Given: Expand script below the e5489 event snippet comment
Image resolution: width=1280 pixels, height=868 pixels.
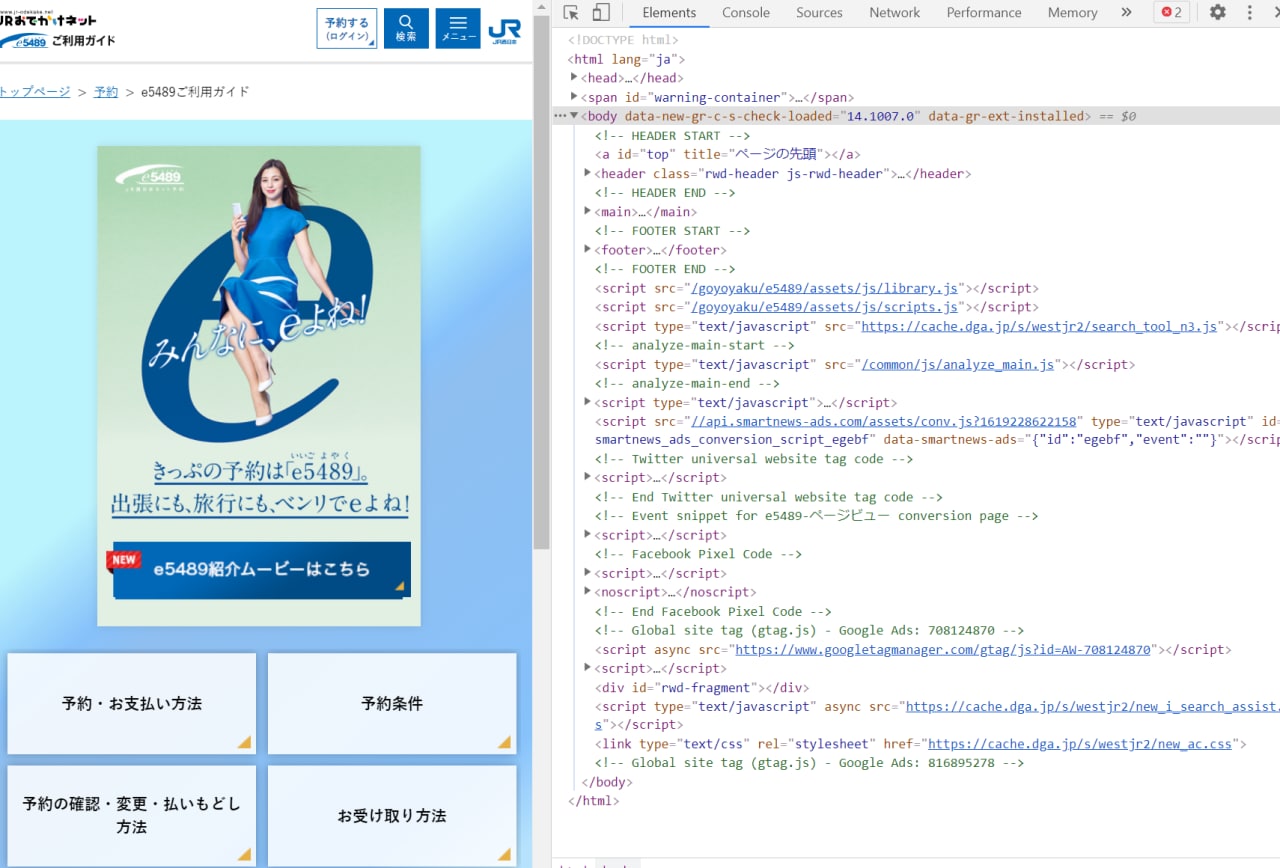Looking at the screenshot, I should (588, 535).
